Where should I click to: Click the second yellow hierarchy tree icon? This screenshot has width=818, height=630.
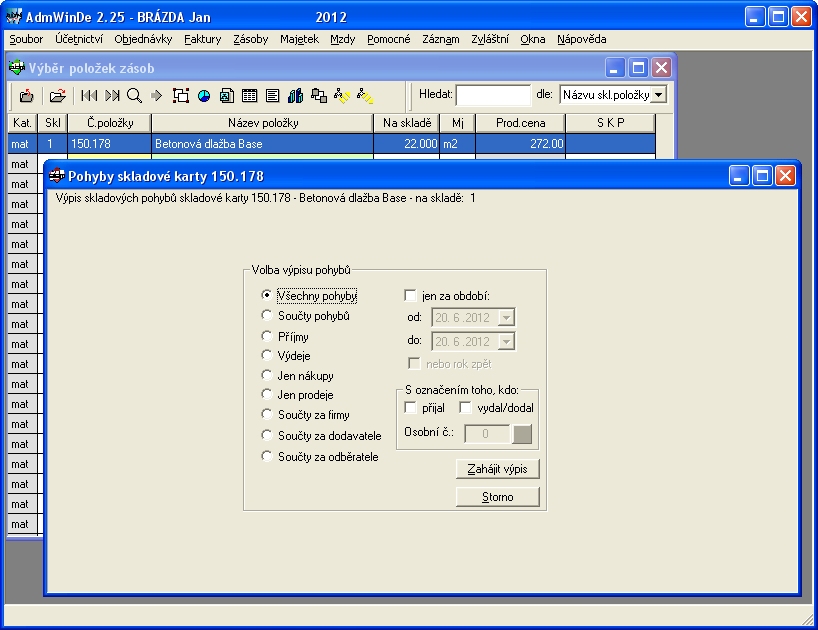(x=365, y=95)
